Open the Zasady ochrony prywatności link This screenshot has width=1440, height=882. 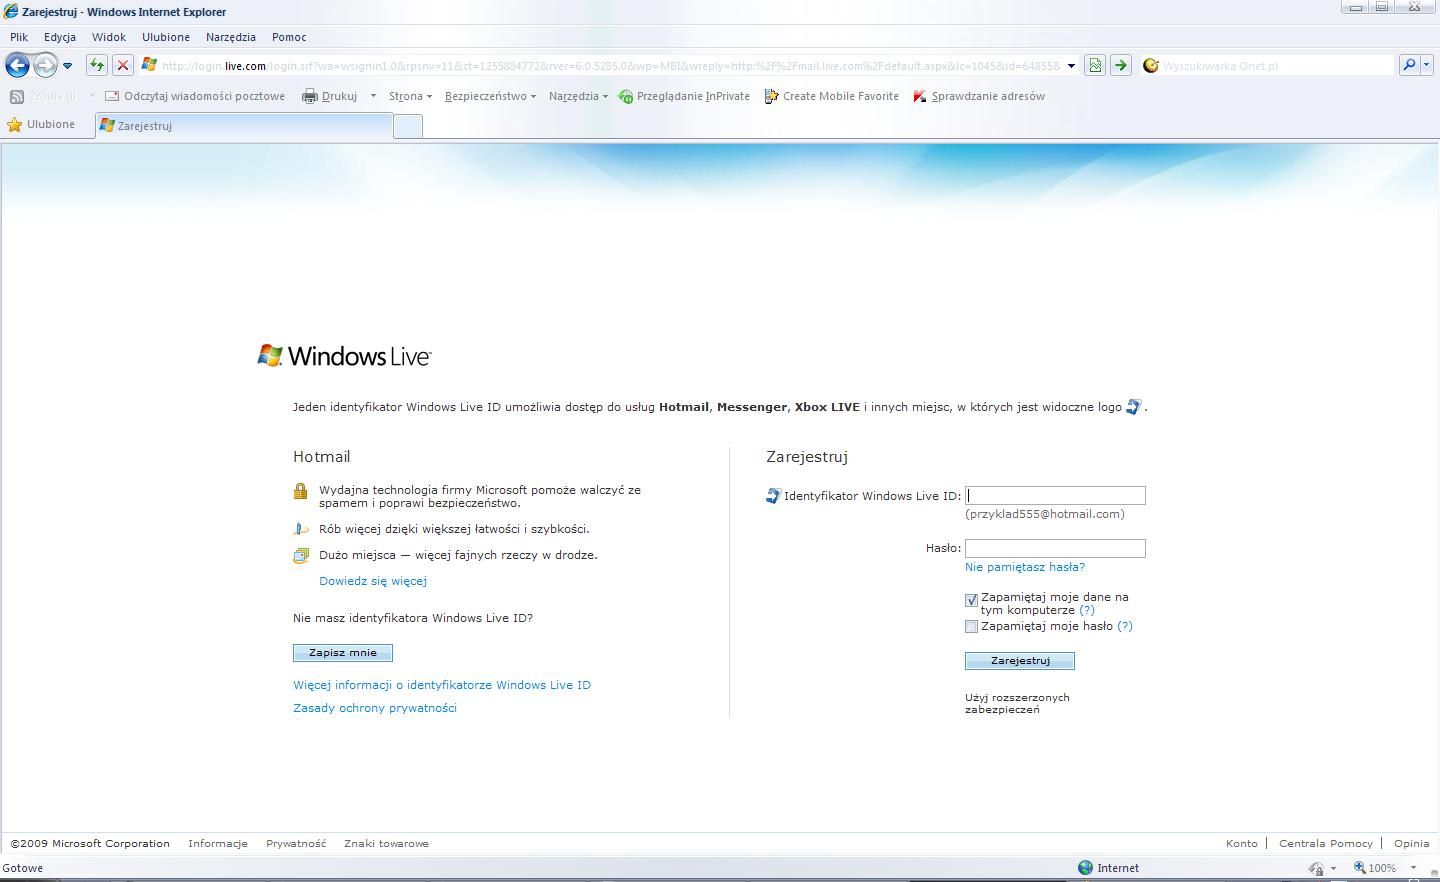(x=375, y=708)
